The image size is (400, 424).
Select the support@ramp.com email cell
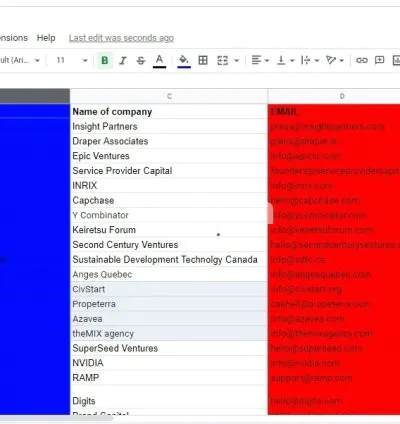[x=334, y=378]
